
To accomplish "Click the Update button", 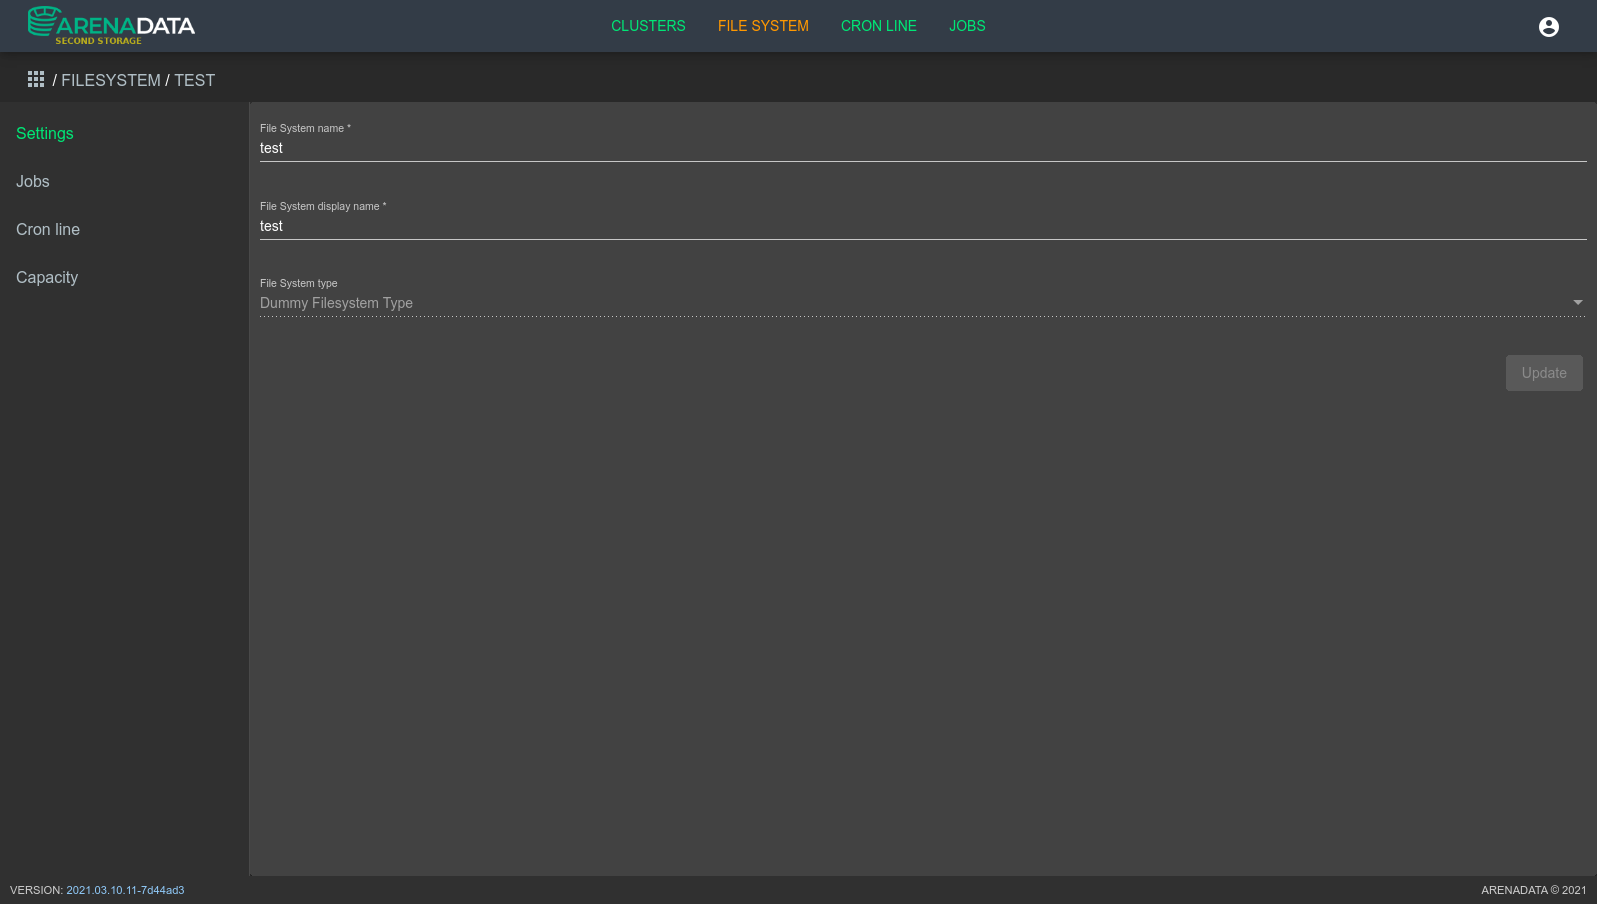I will (x=1544, y=373).
